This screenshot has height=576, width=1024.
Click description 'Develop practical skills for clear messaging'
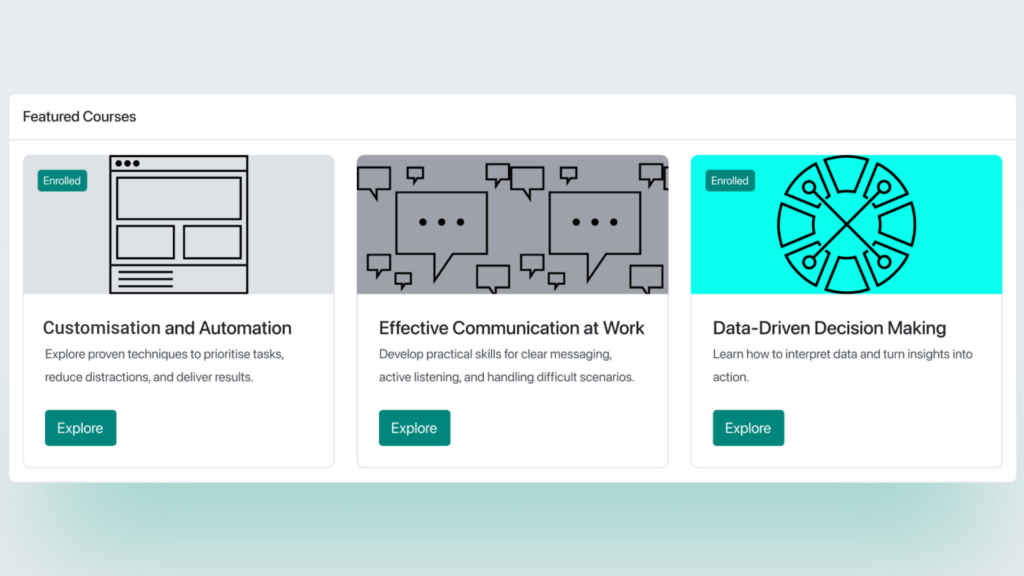click(506, 365)
